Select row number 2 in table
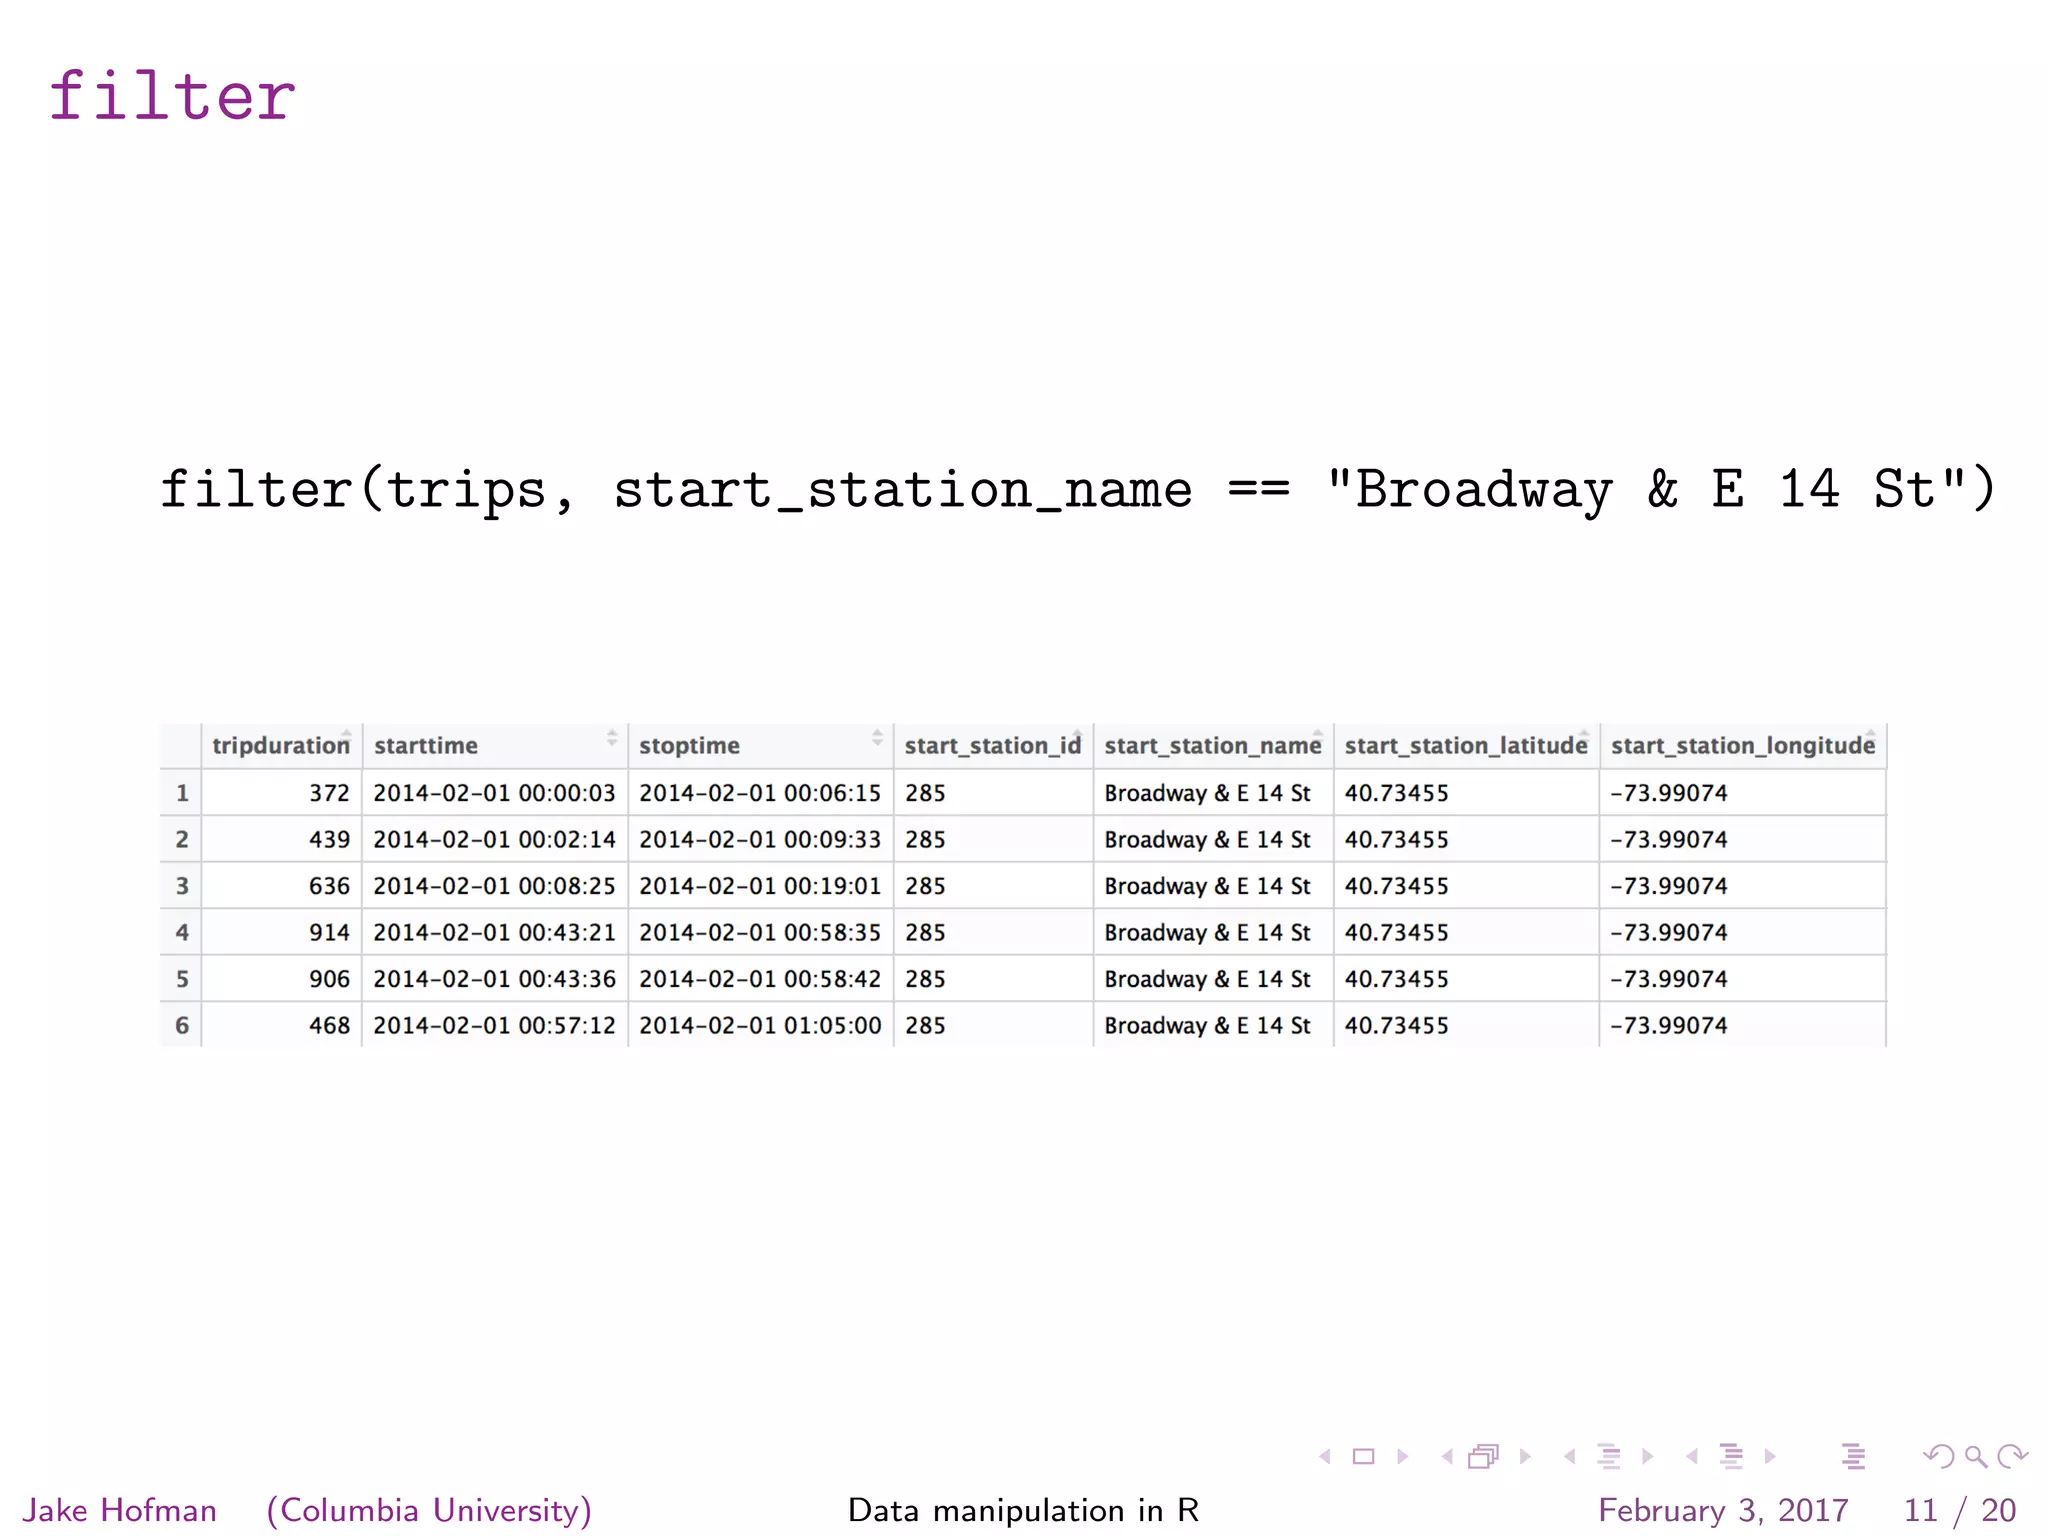 [181, 839]
